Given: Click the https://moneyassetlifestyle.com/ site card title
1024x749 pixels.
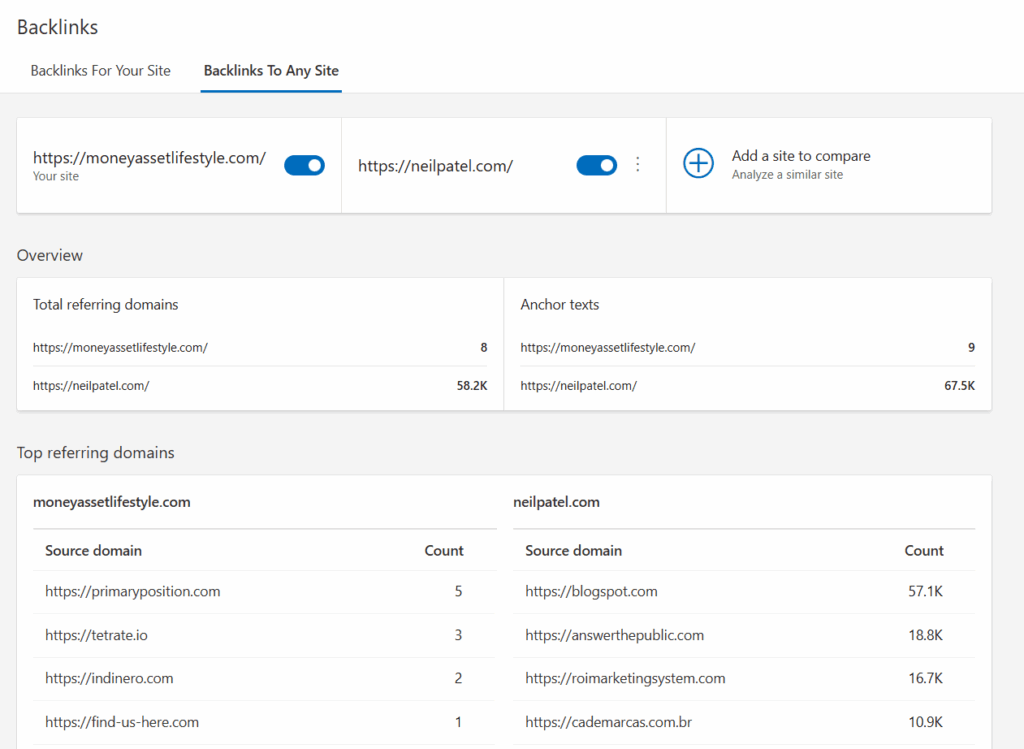Looking at the screenshot, I should coord(150,157).
